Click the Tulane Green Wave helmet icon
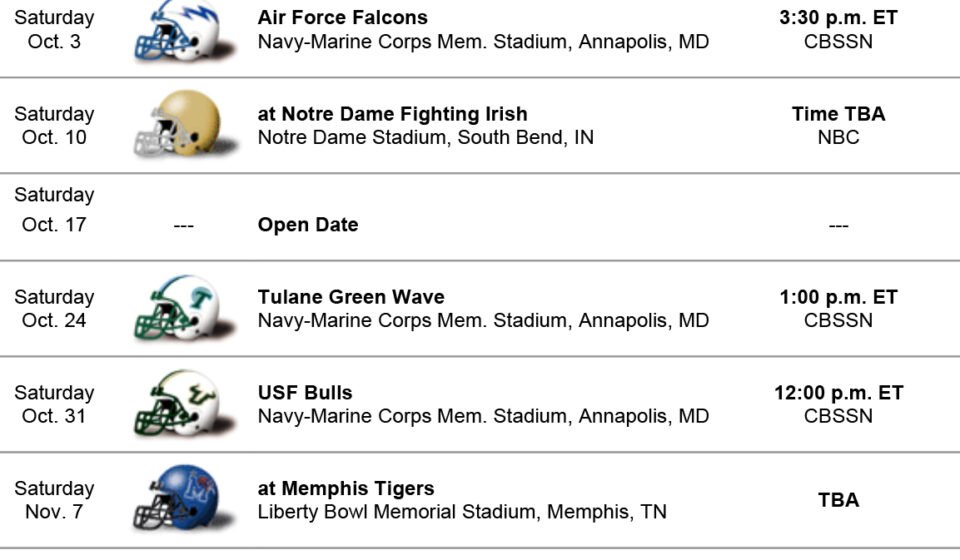This screenshot has height=560, width=960. tap(184, 308)
